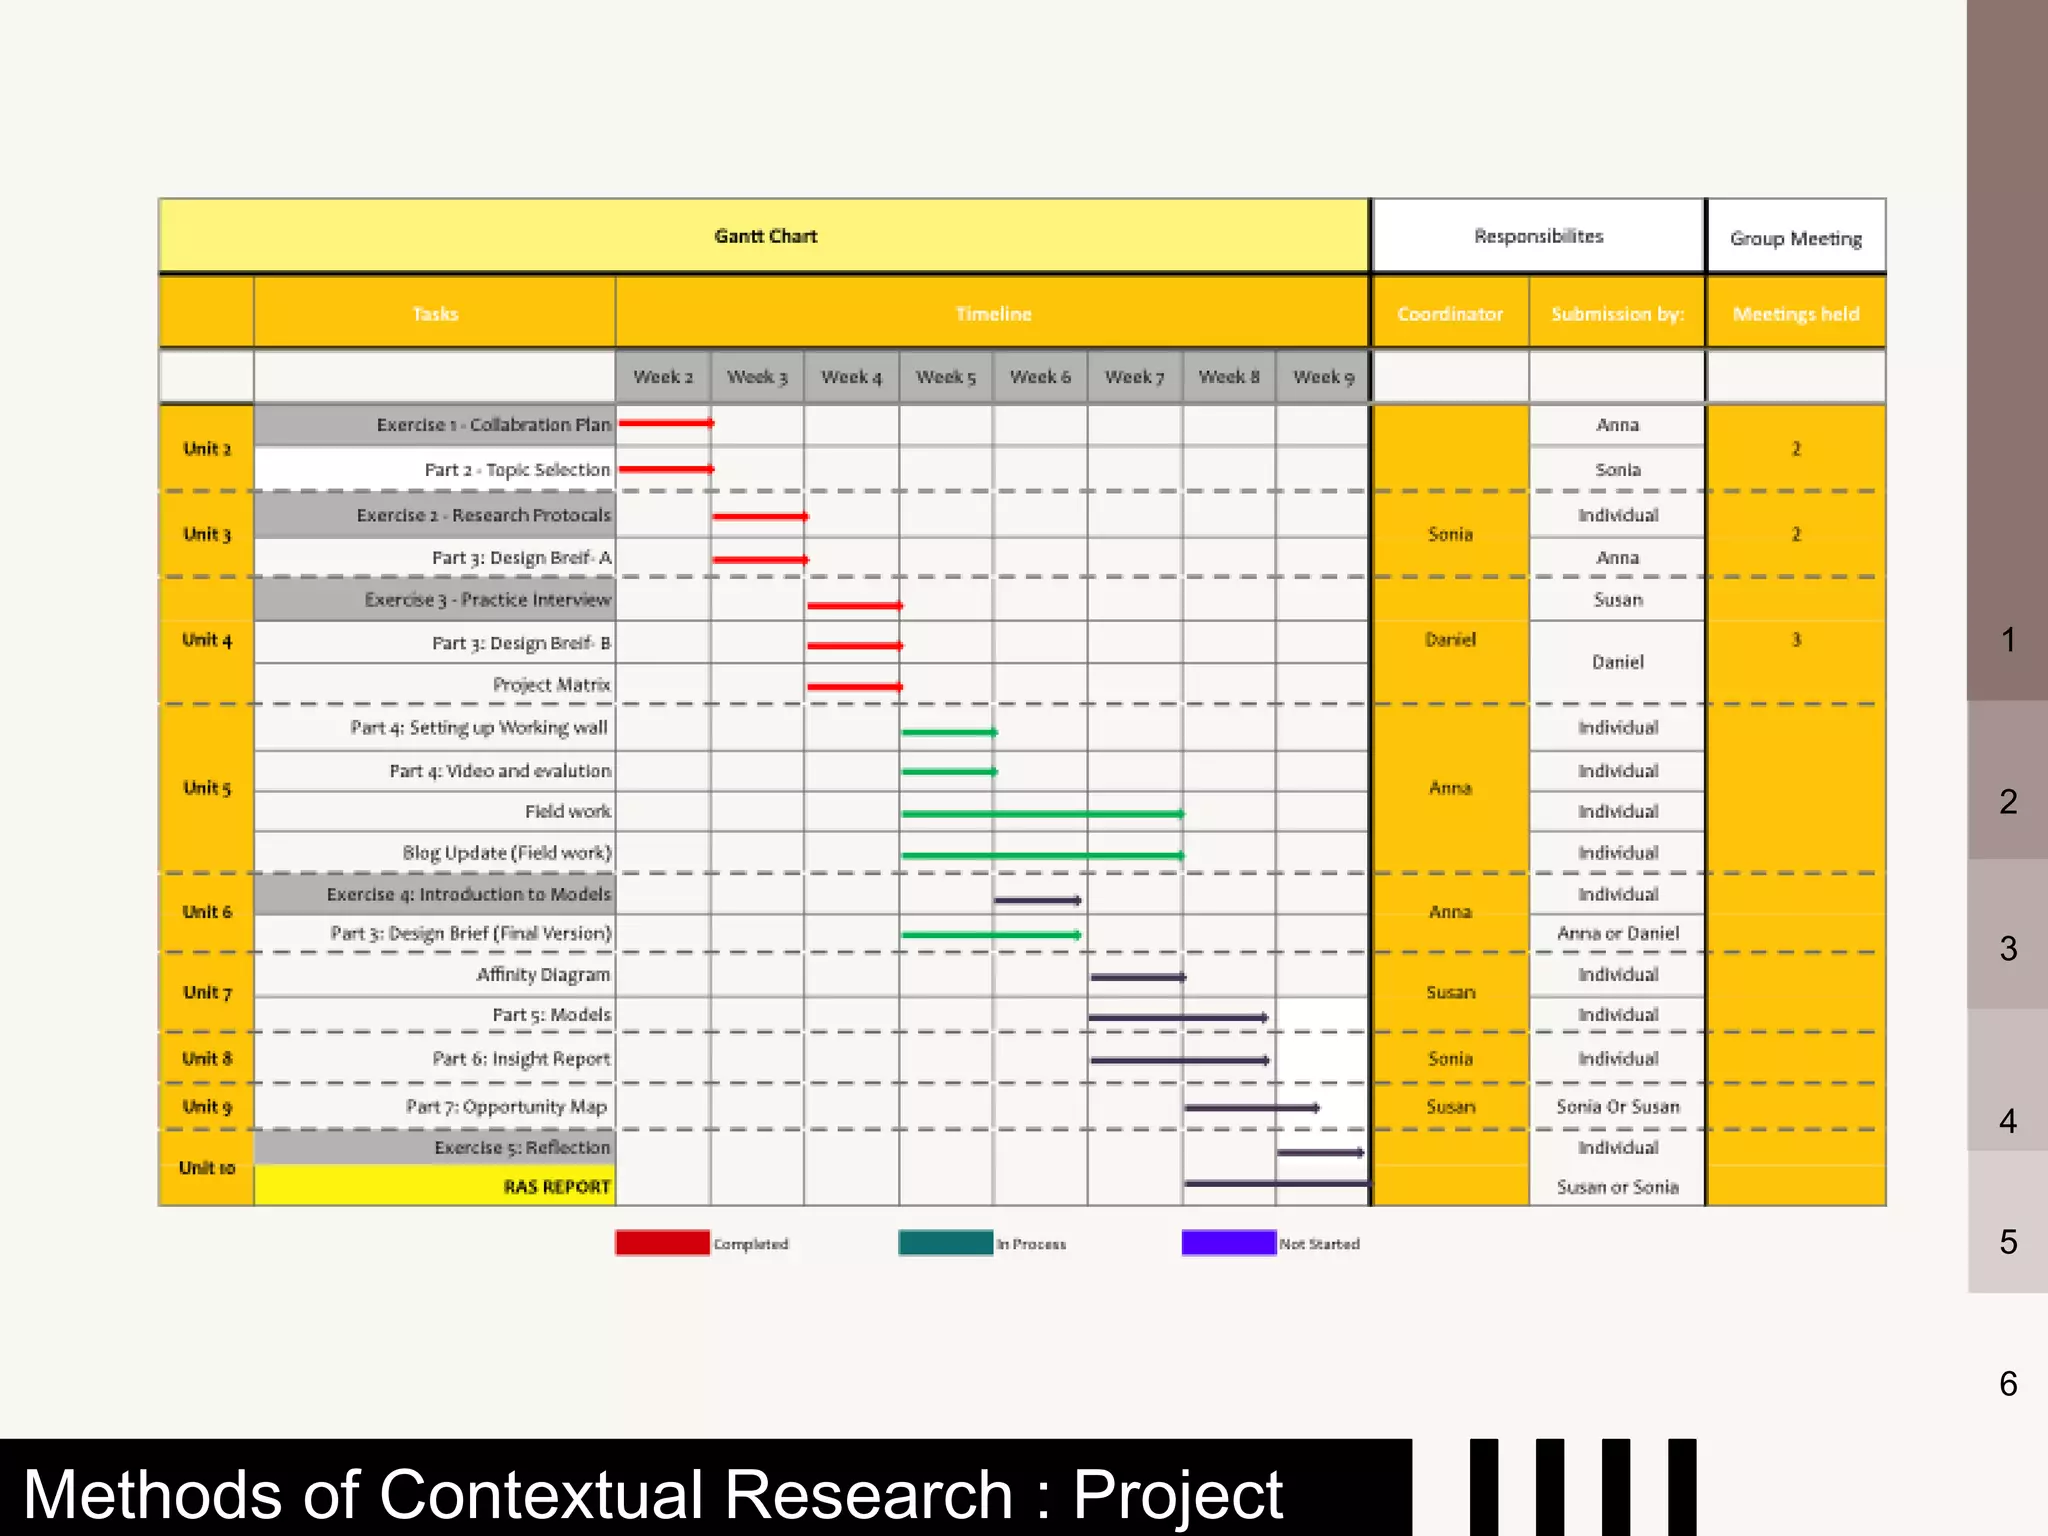Click the Unit 4 row label

tap(207, 640)
